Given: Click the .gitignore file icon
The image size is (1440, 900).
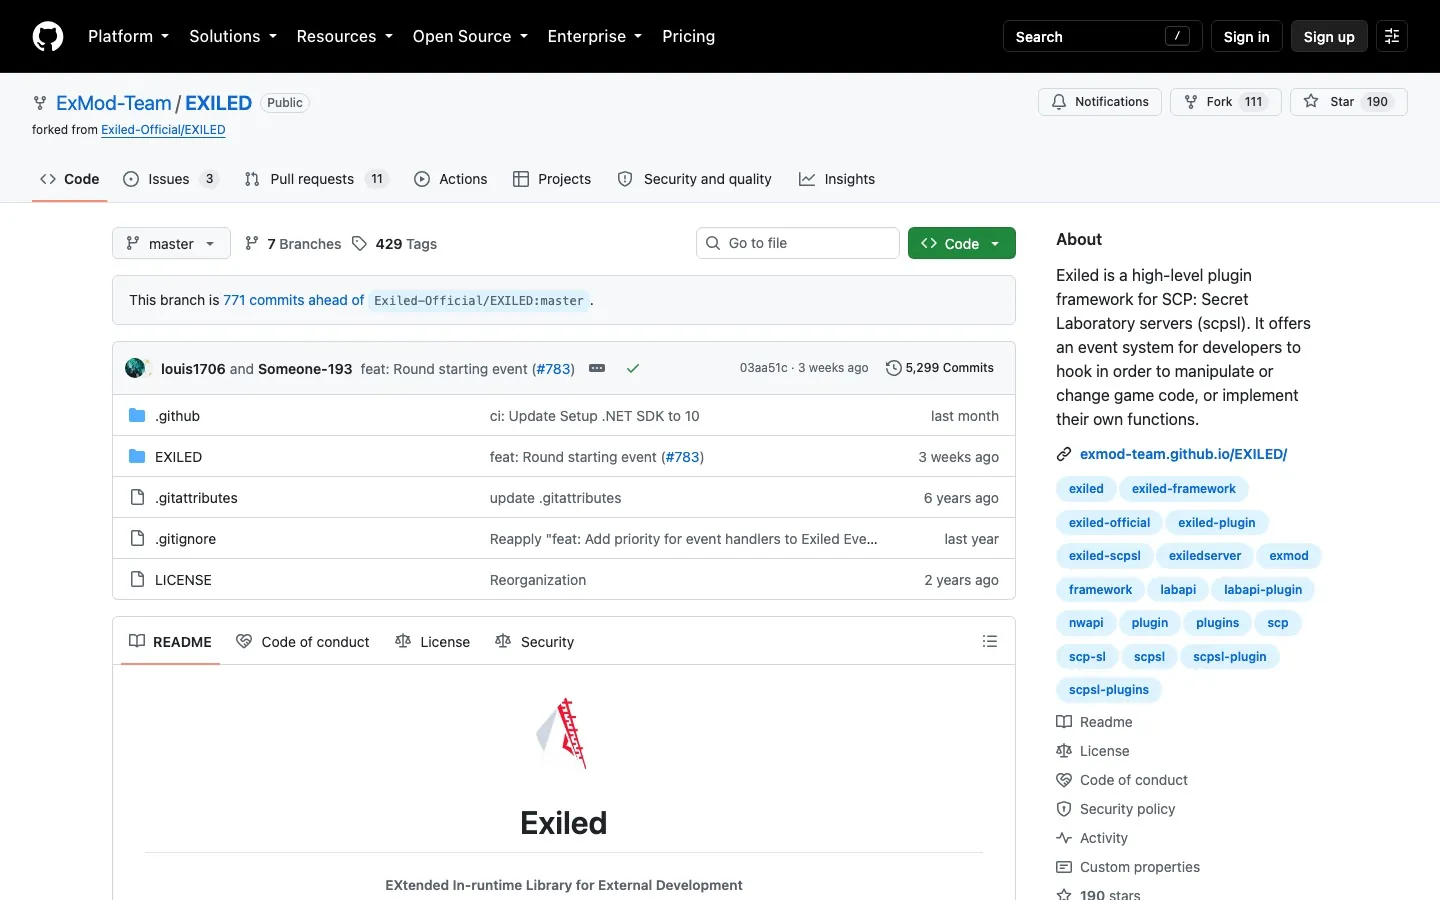Looking at the screenshot, I should (137, 538).
